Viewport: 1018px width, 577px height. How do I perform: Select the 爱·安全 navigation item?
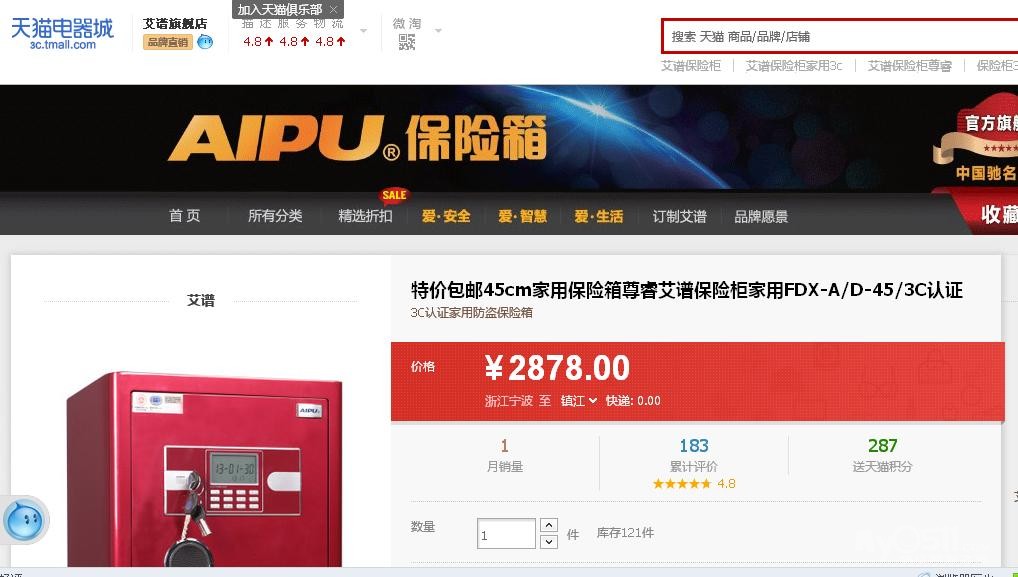click(446, 216)
